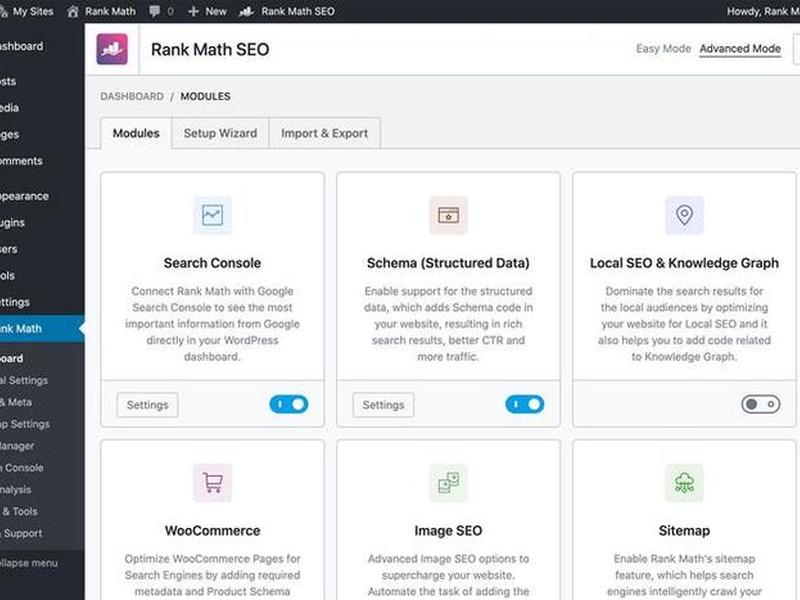This screenshot has width=800, height=600.
Task: Click the Rank Math SEO page heading
Action: coord(210,49)
